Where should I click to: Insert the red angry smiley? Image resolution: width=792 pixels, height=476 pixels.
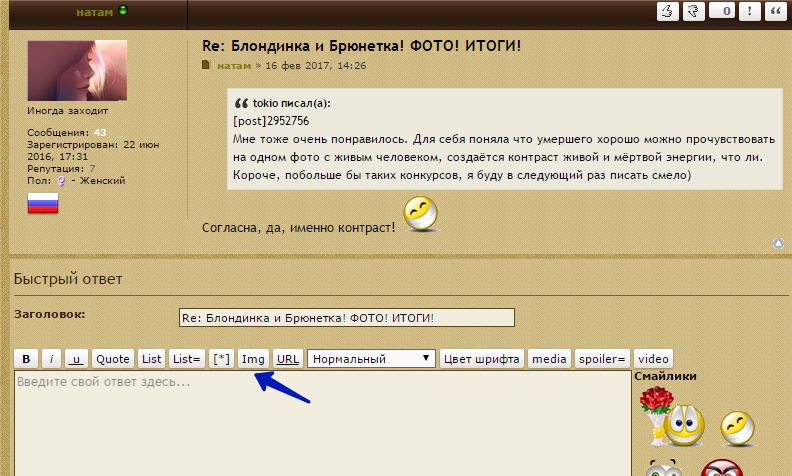(722, 467)
